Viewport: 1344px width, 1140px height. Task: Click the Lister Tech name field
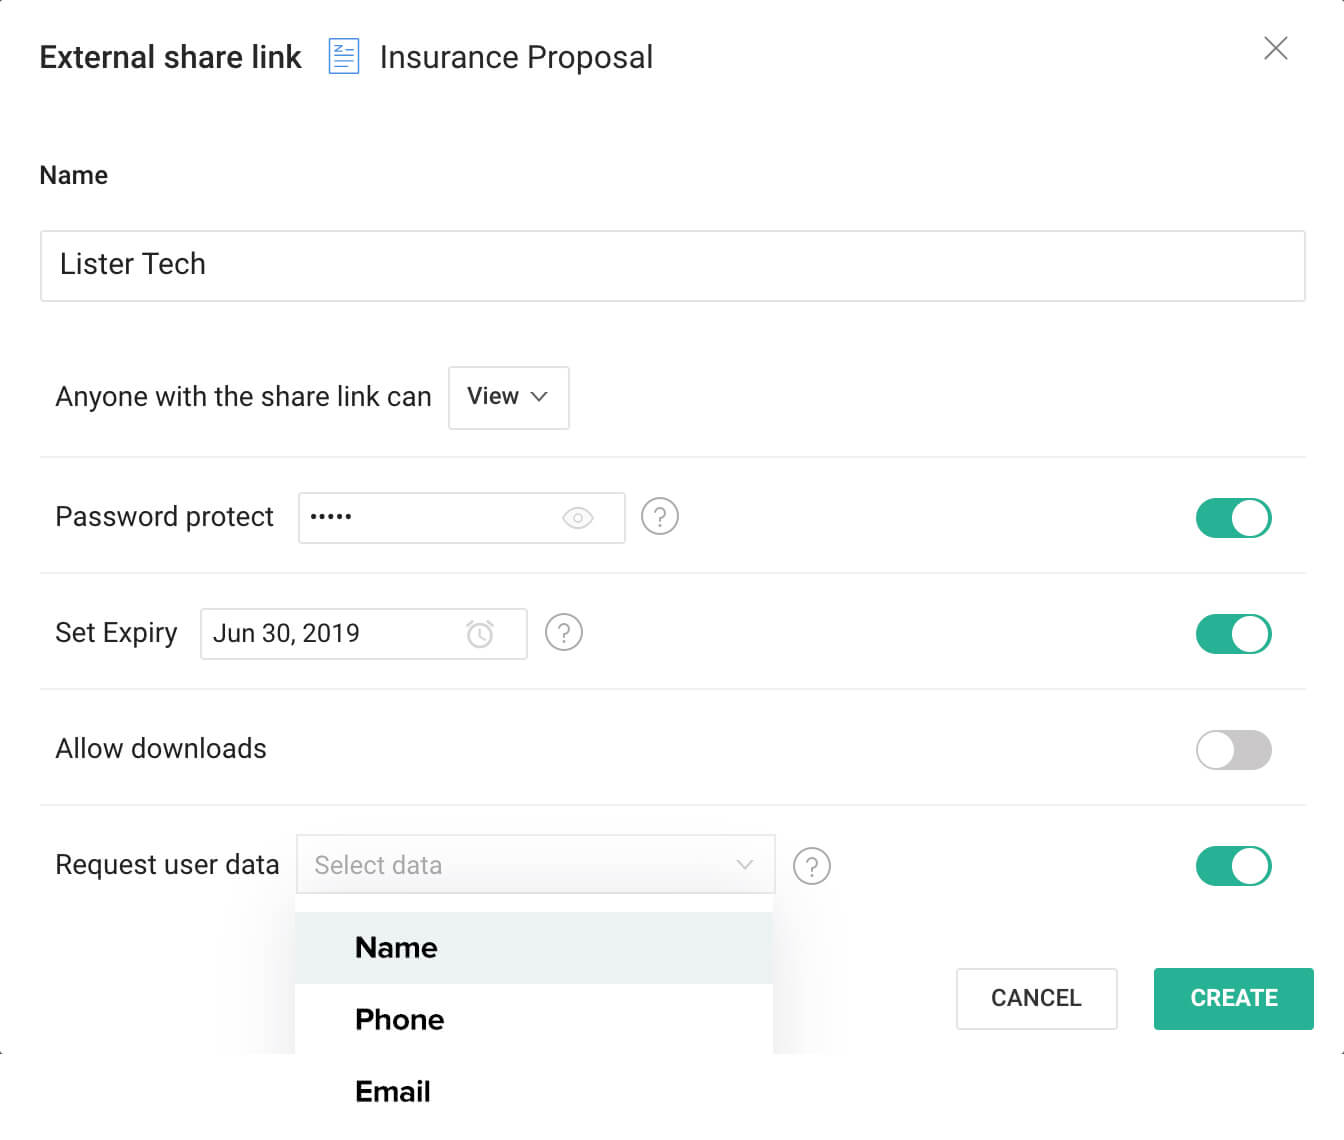tap(672, 265)
